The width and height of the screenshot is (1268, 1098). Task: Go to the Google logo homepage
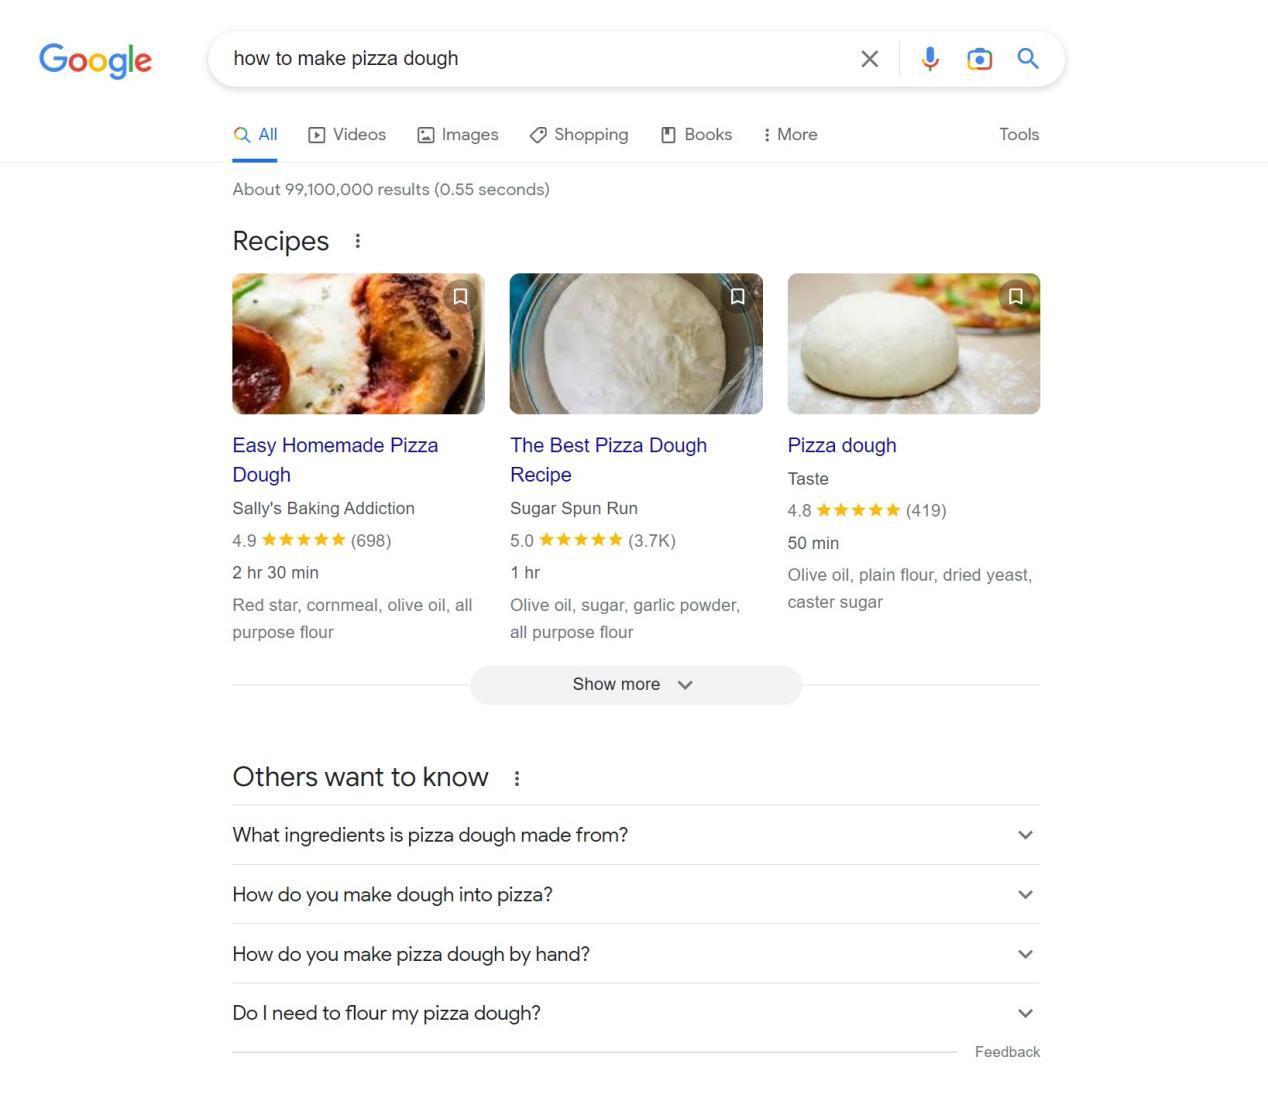click(x=95, y=60)
